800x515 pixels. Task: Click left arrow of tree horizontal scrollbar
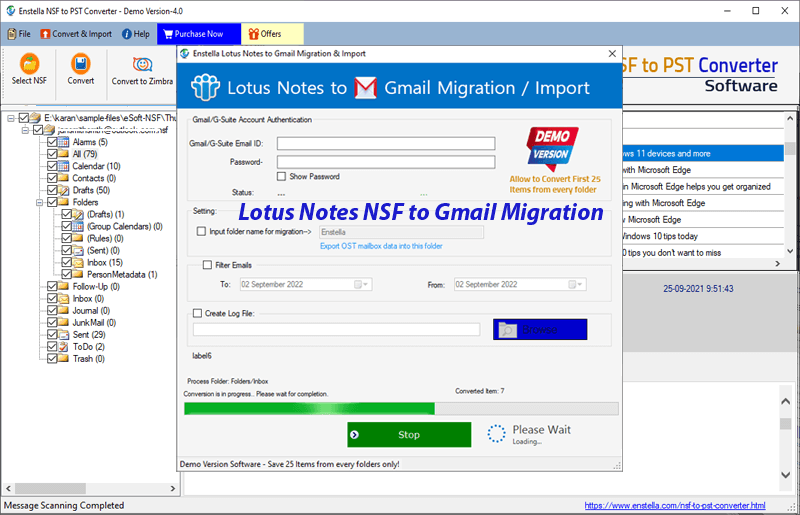pos(8,488)
